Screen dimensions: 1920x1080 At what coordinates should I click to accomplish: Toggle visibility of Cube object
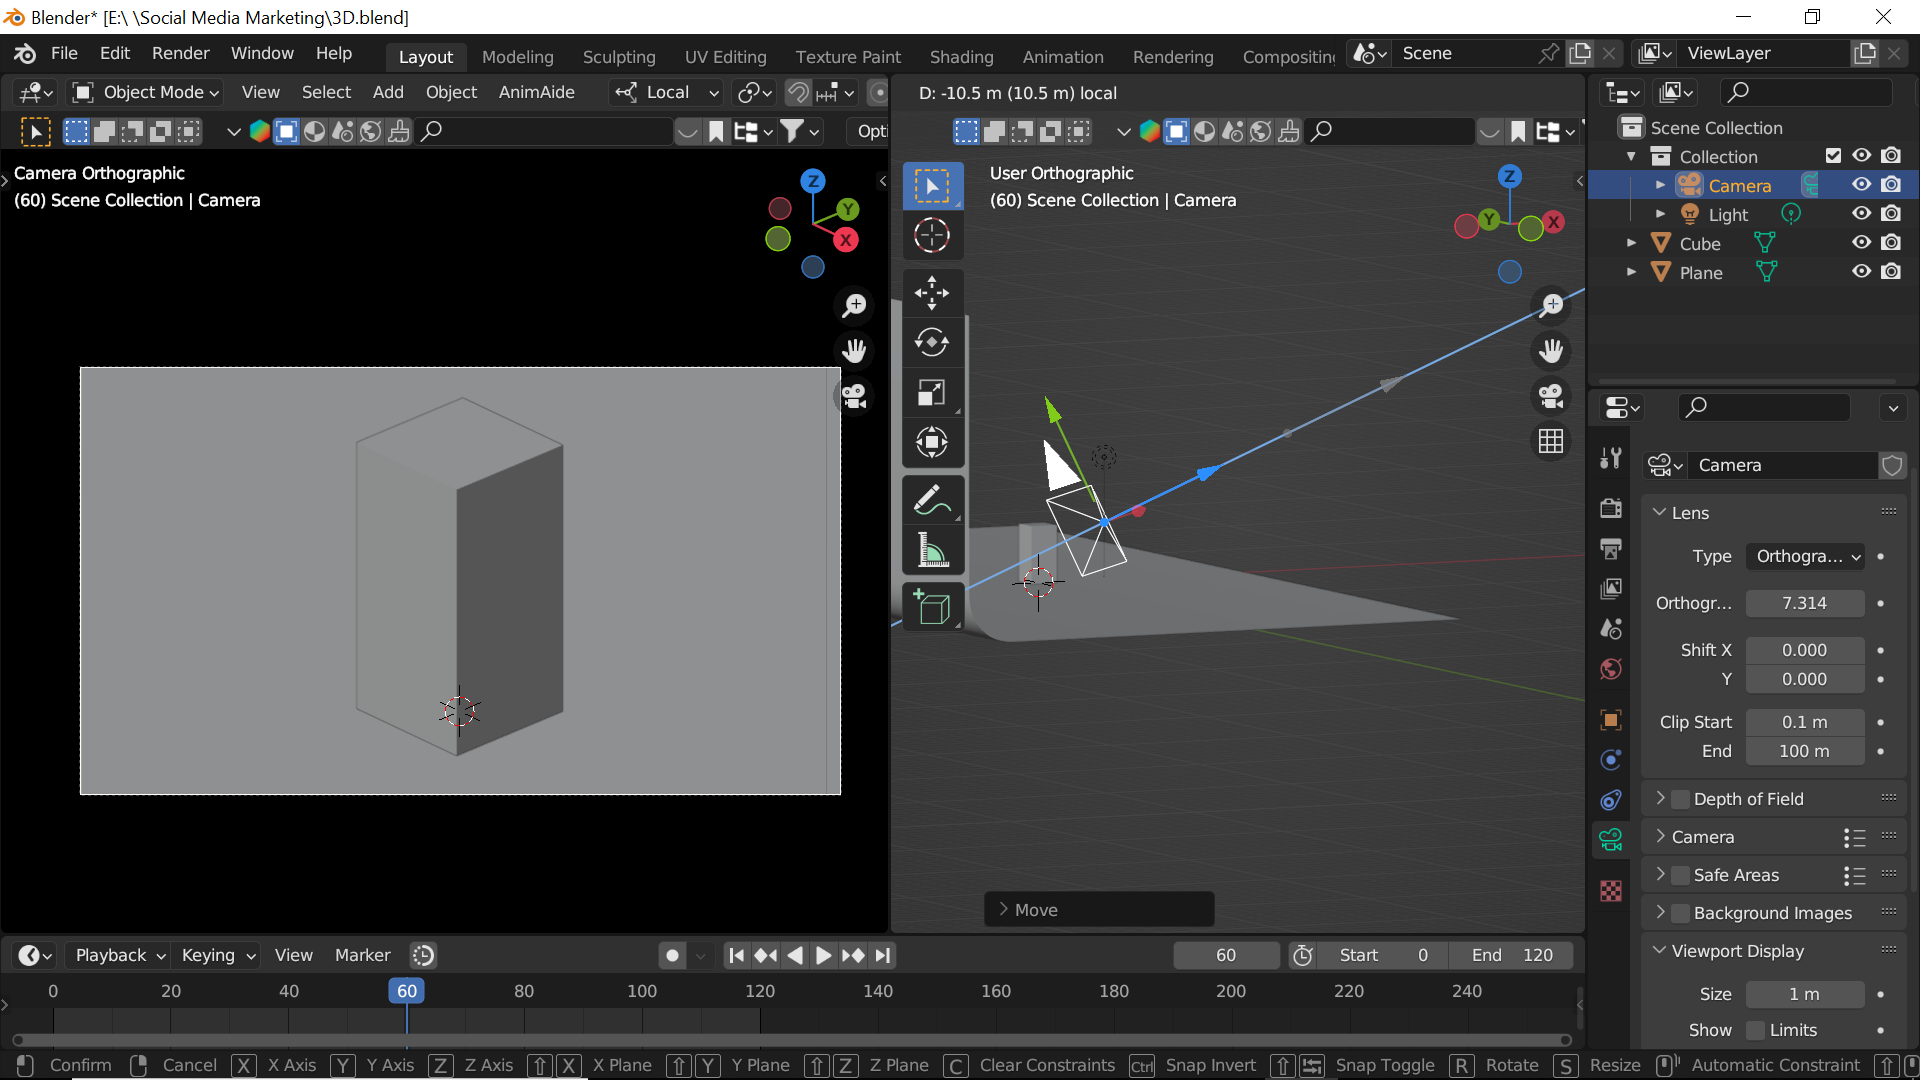click(x=1863, y=243)
